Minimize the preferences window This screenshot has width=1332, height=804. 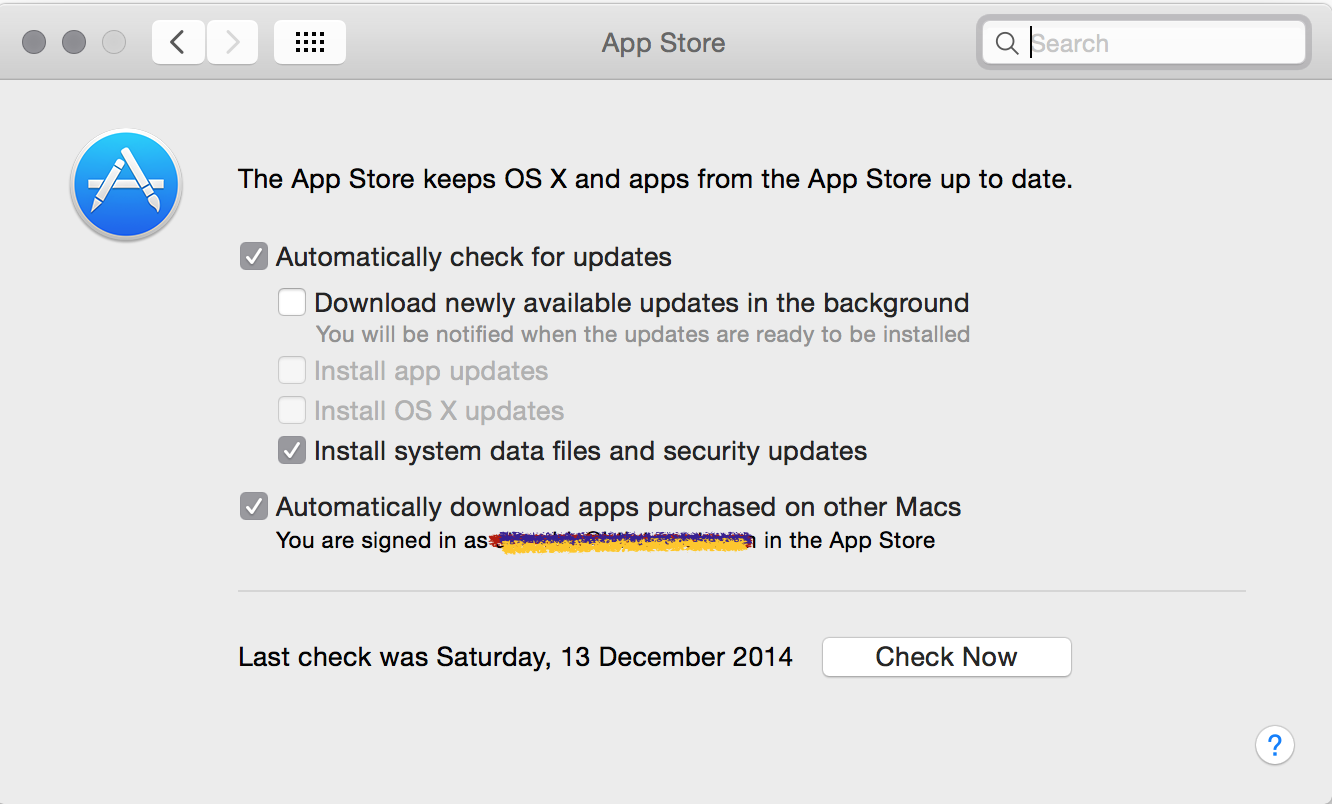pyautogui.click(x=74, y=42)
